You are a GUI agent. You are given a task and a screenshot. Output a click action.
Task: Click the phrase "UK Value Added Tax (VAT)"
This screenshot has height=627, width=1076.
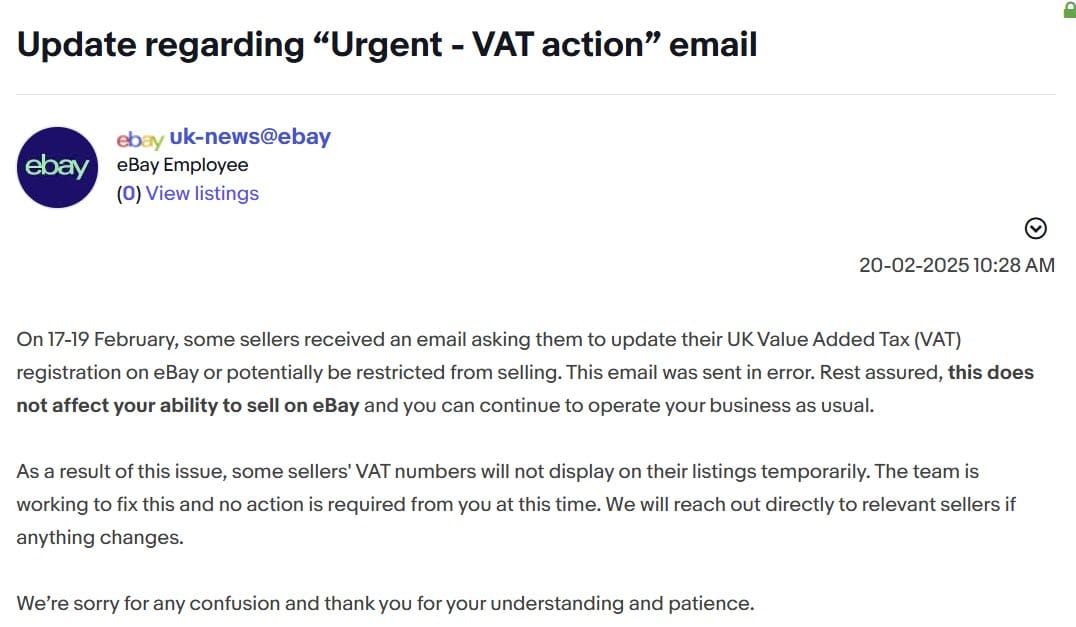pyautogui.click(x=843, y=340)
